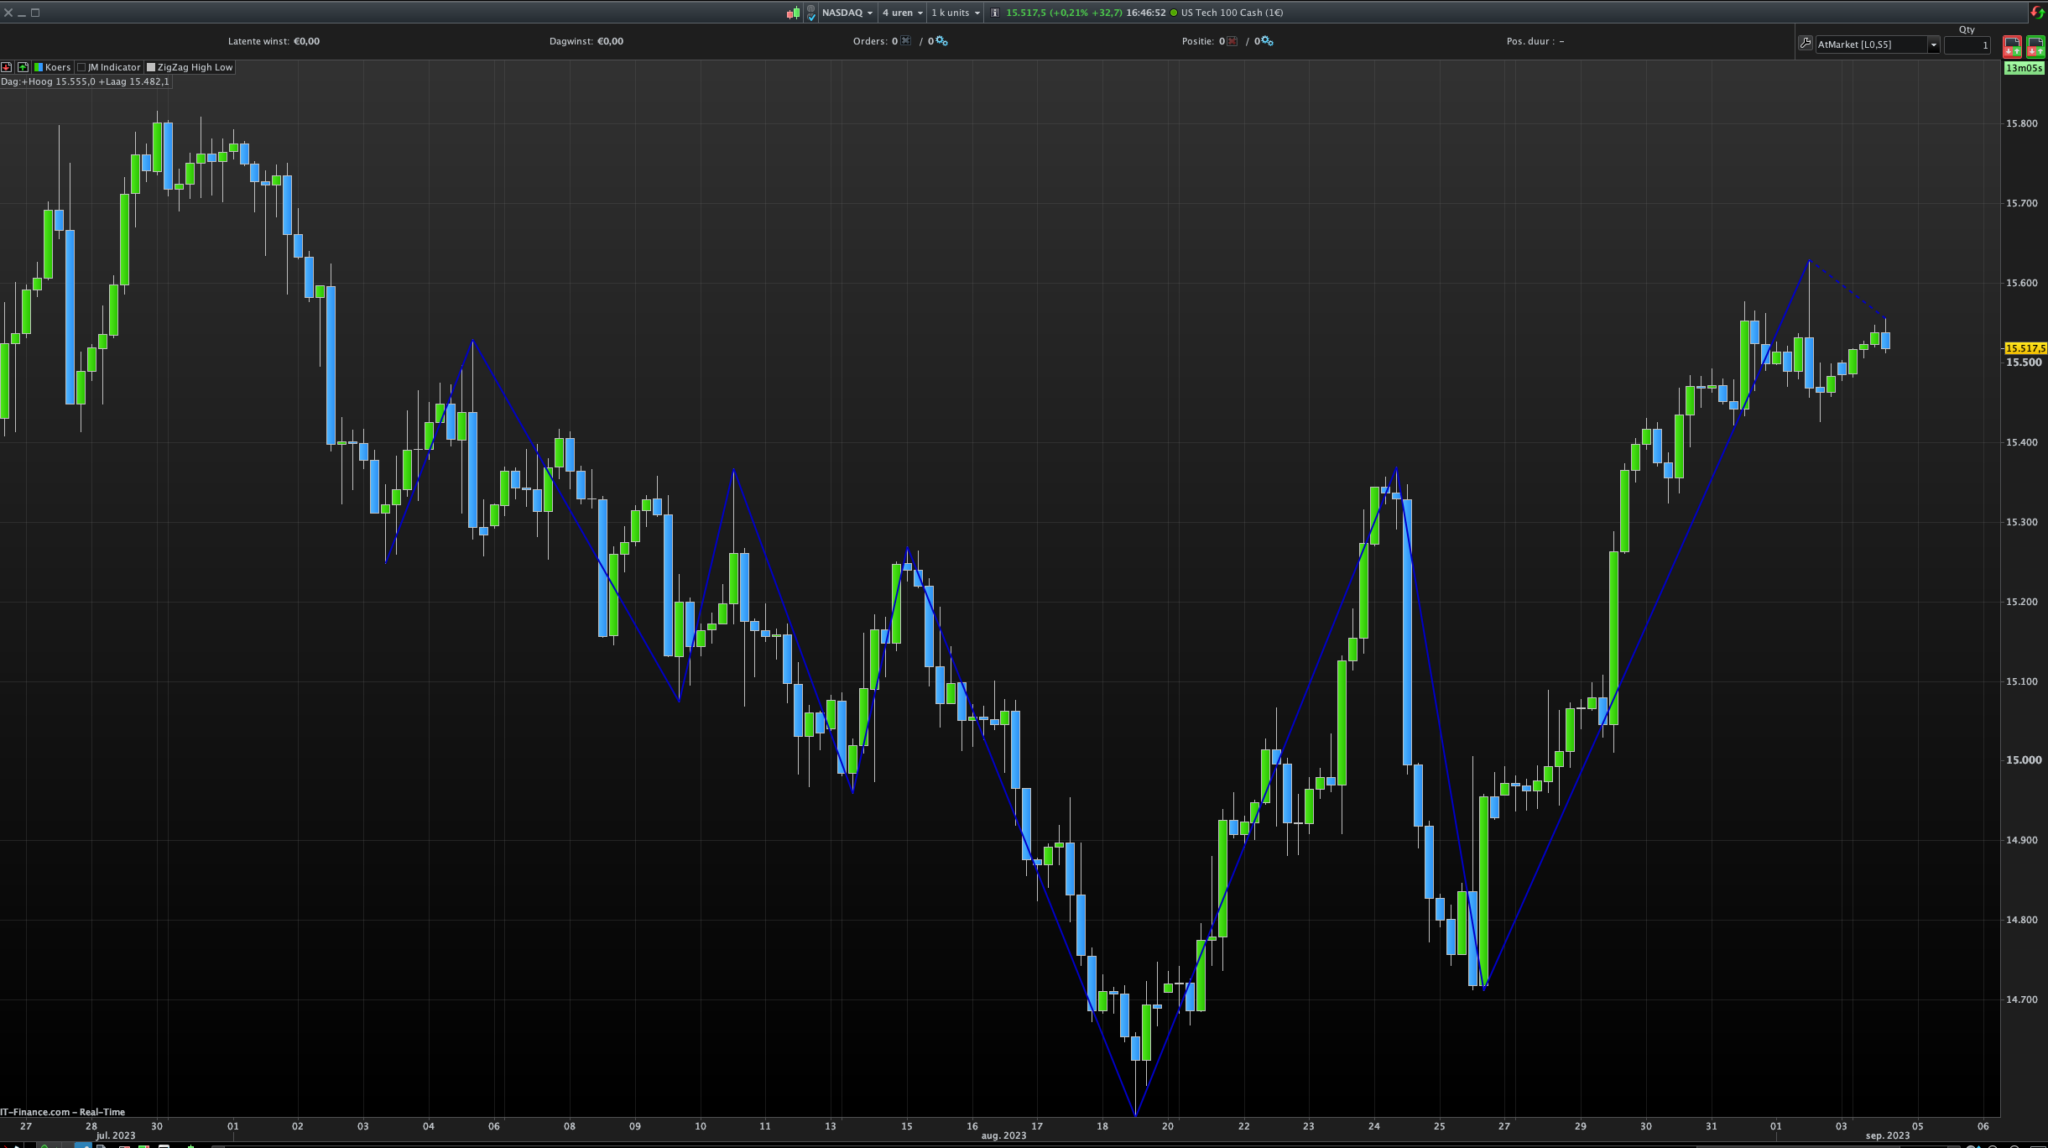Click the Dag Hoog Laag info label
Viewport: 2048px width, 1148px height.
[x=85, y=82]
